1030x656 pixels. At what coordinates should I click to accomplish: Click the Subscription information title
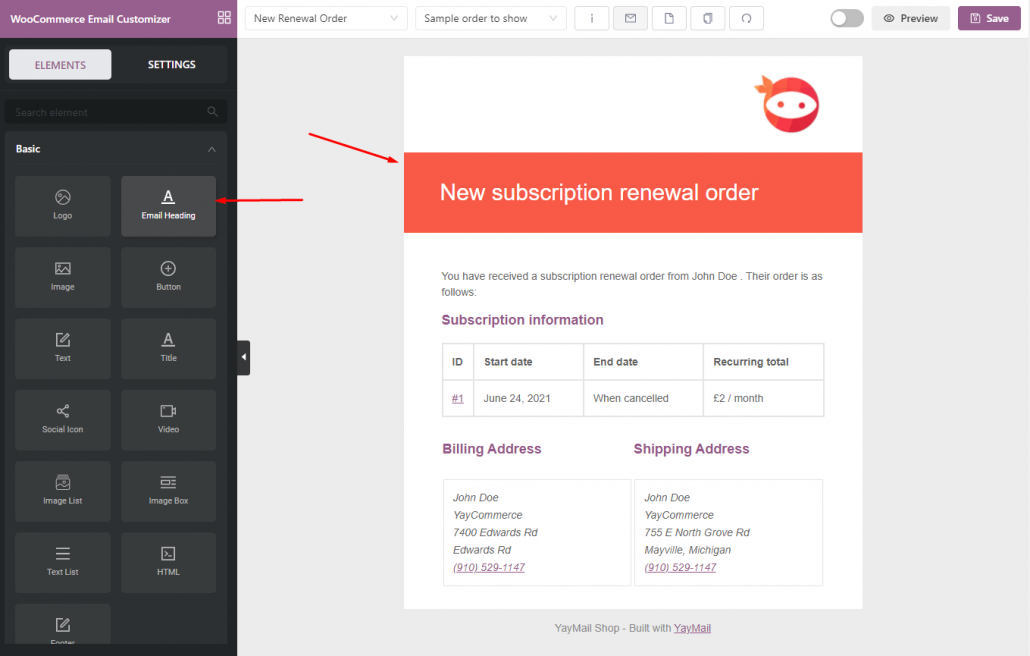click(x=522, y=320)
